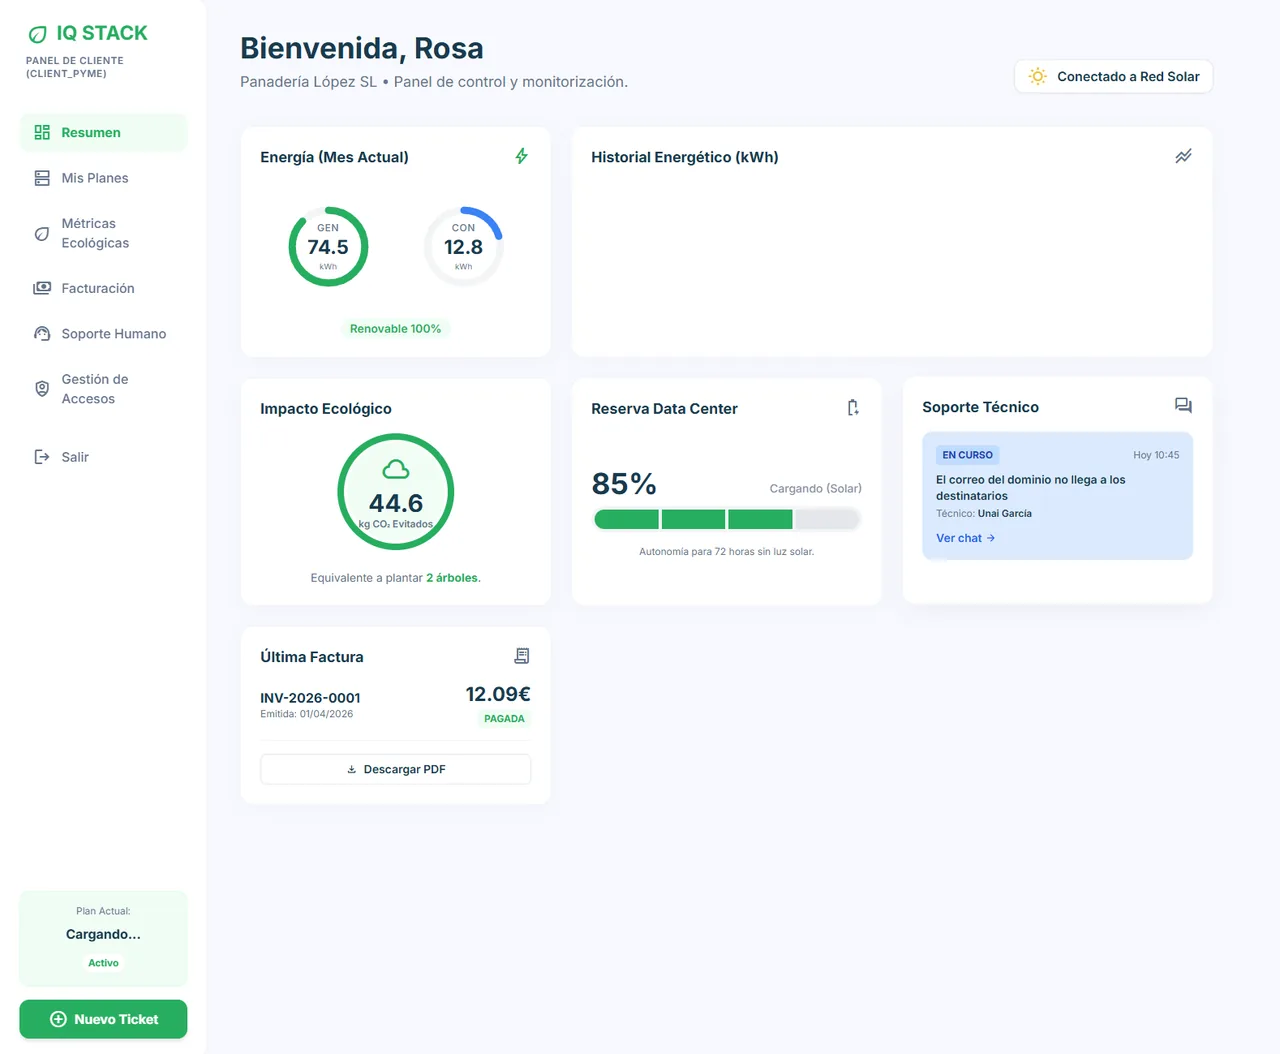1280x1054 pixels.
Task: Click the IQ STACK leaf logo icon
Action: [x=37, y=34]
